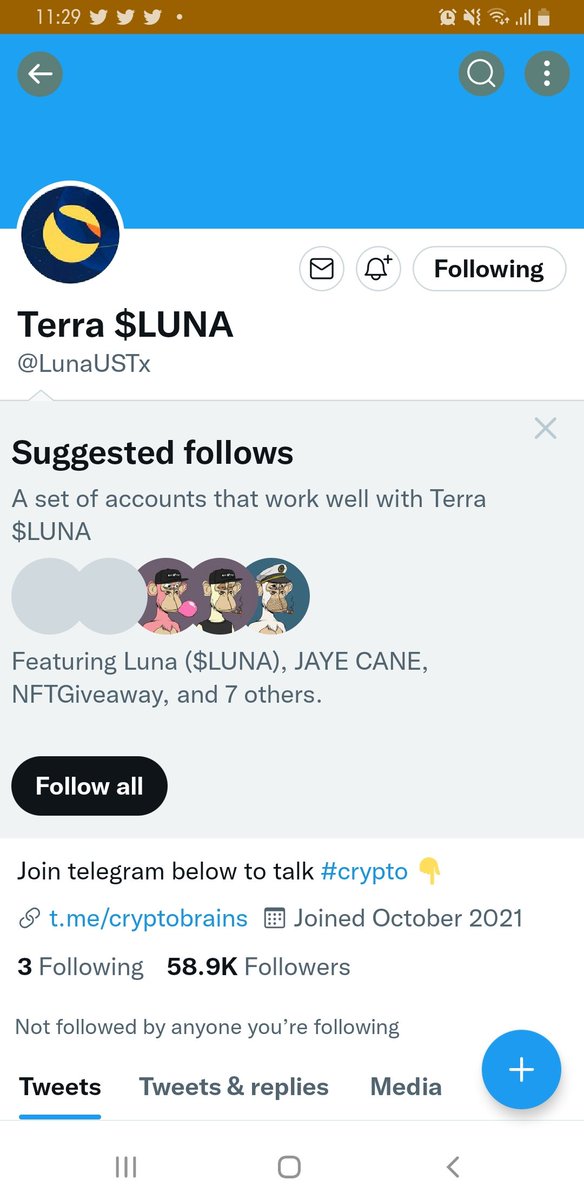Open the pink bubblegum ape avatar
Screen dimensions: 584x1200
click(x=172, y=597)
